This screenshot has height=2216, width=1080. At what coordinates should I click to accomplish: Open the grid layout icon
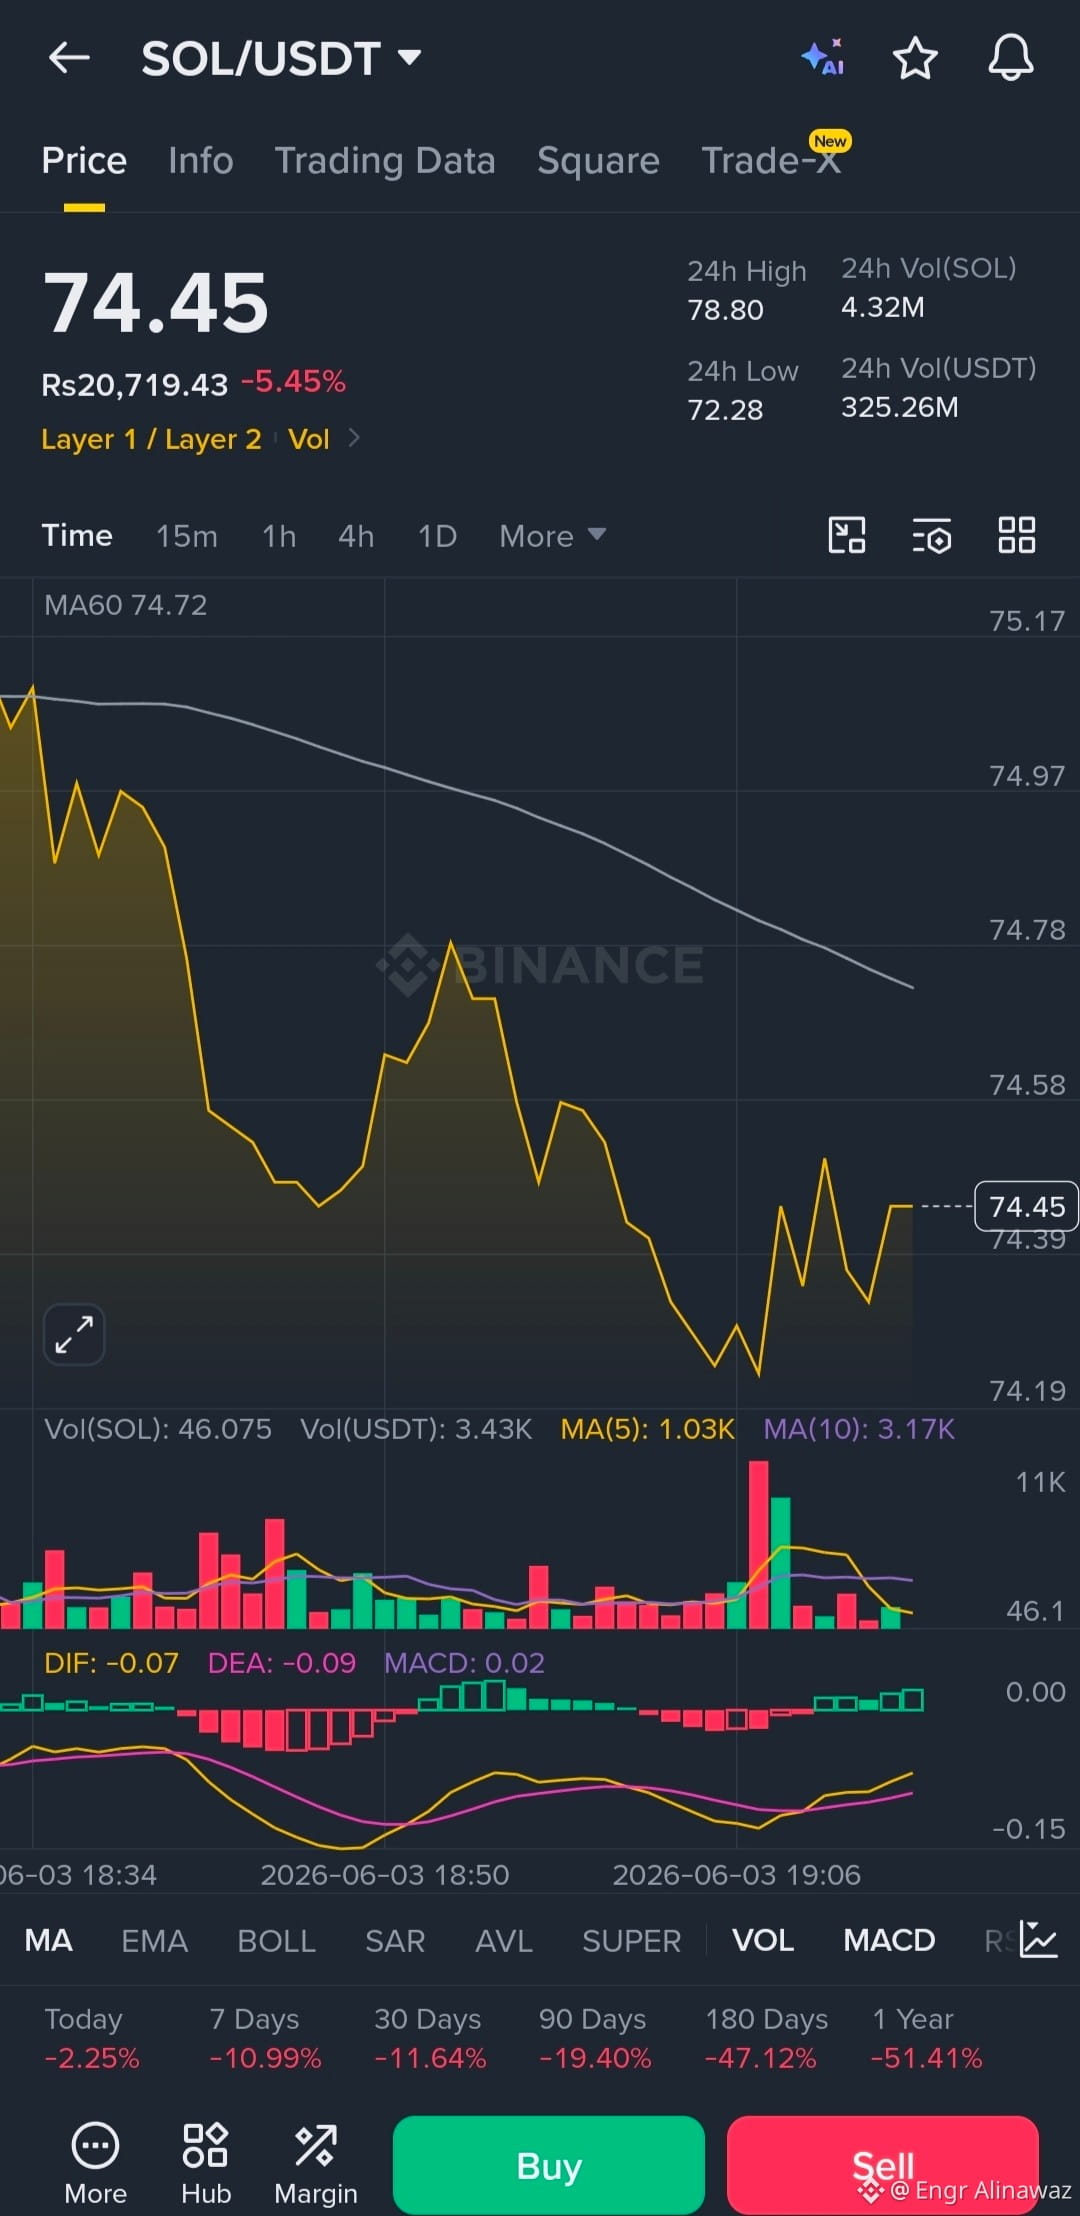coord(1017,535)
